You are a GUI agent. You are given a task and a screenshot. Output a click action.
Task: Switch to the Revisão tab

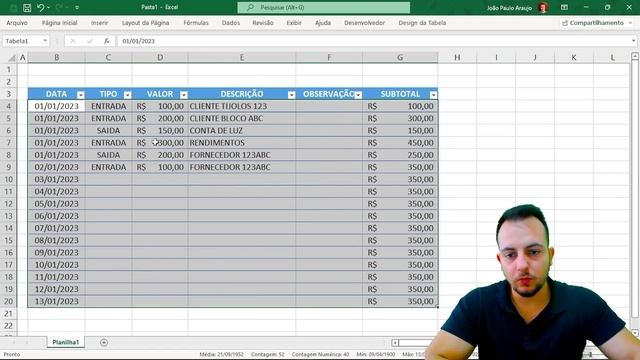263,23
